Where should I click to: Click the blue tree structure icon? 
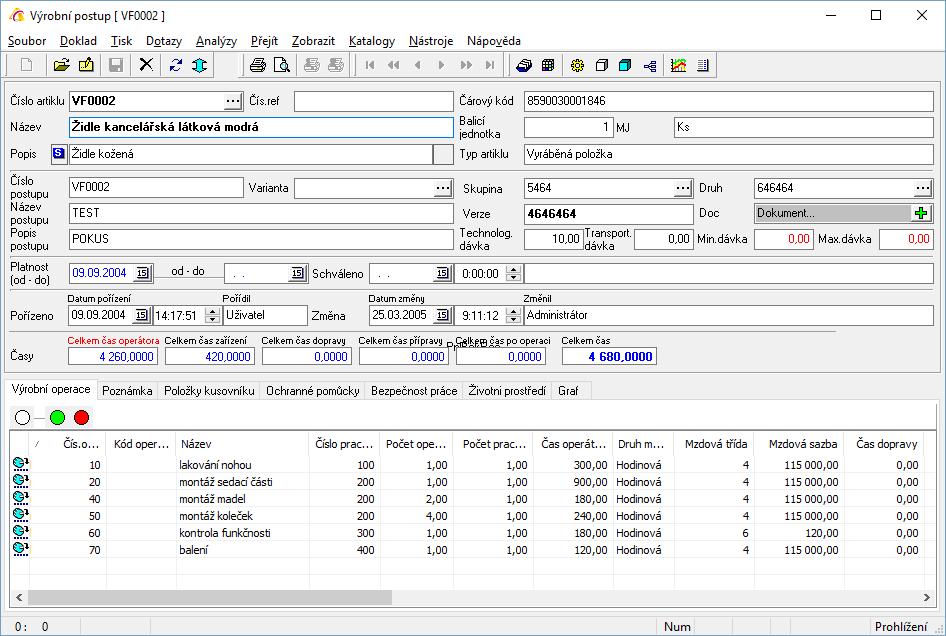point(650,65)
